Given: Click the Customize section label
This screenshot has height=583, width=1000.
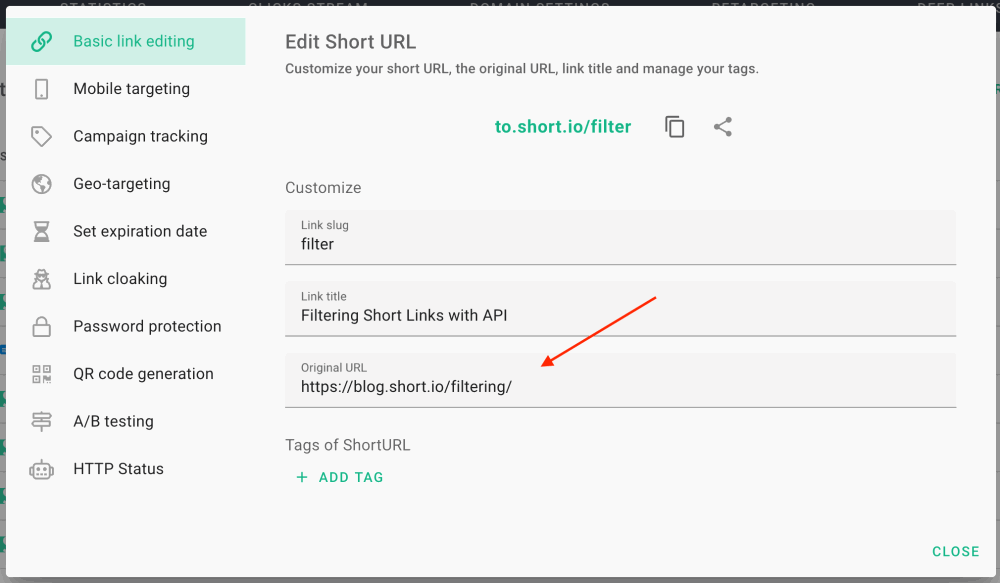Looking at the screenshot, I should [x=323, y=188].
